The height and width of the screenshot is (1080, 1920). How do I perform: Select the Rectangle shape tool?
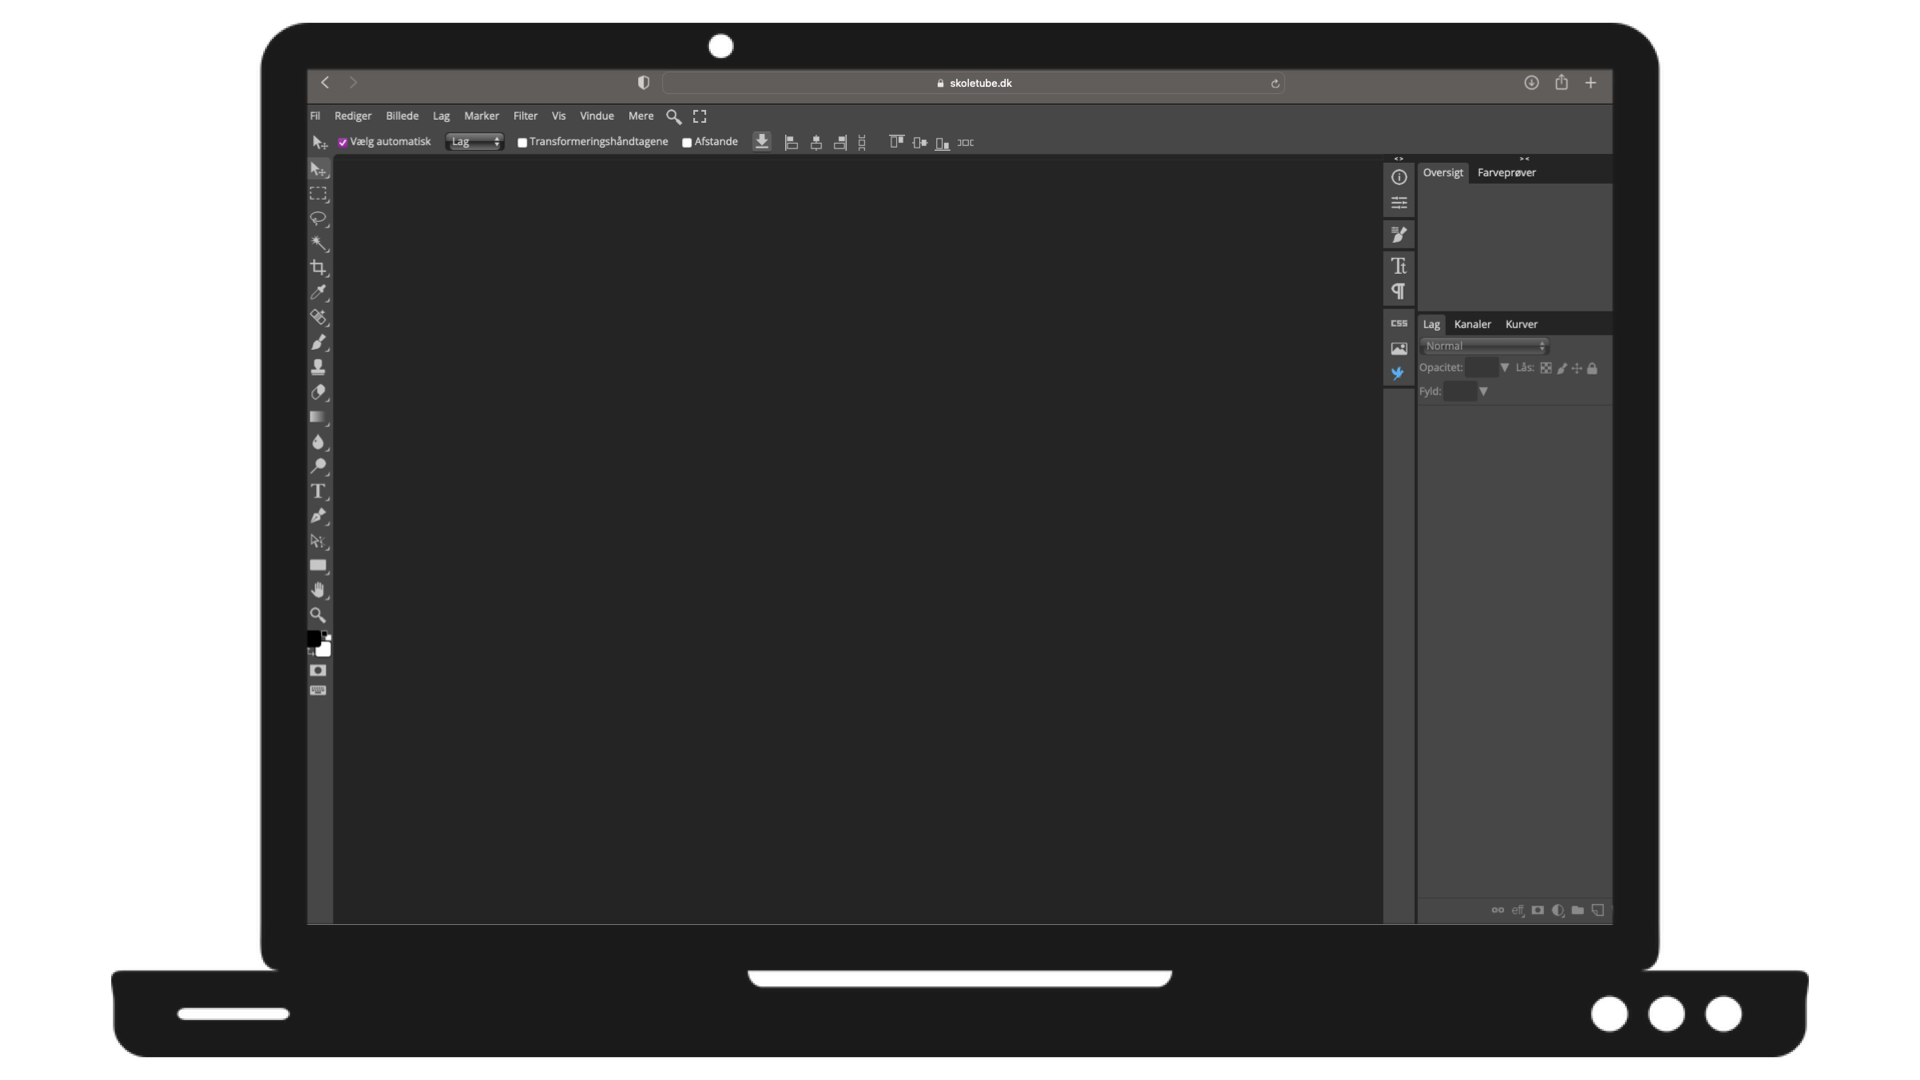coord(318,565)
